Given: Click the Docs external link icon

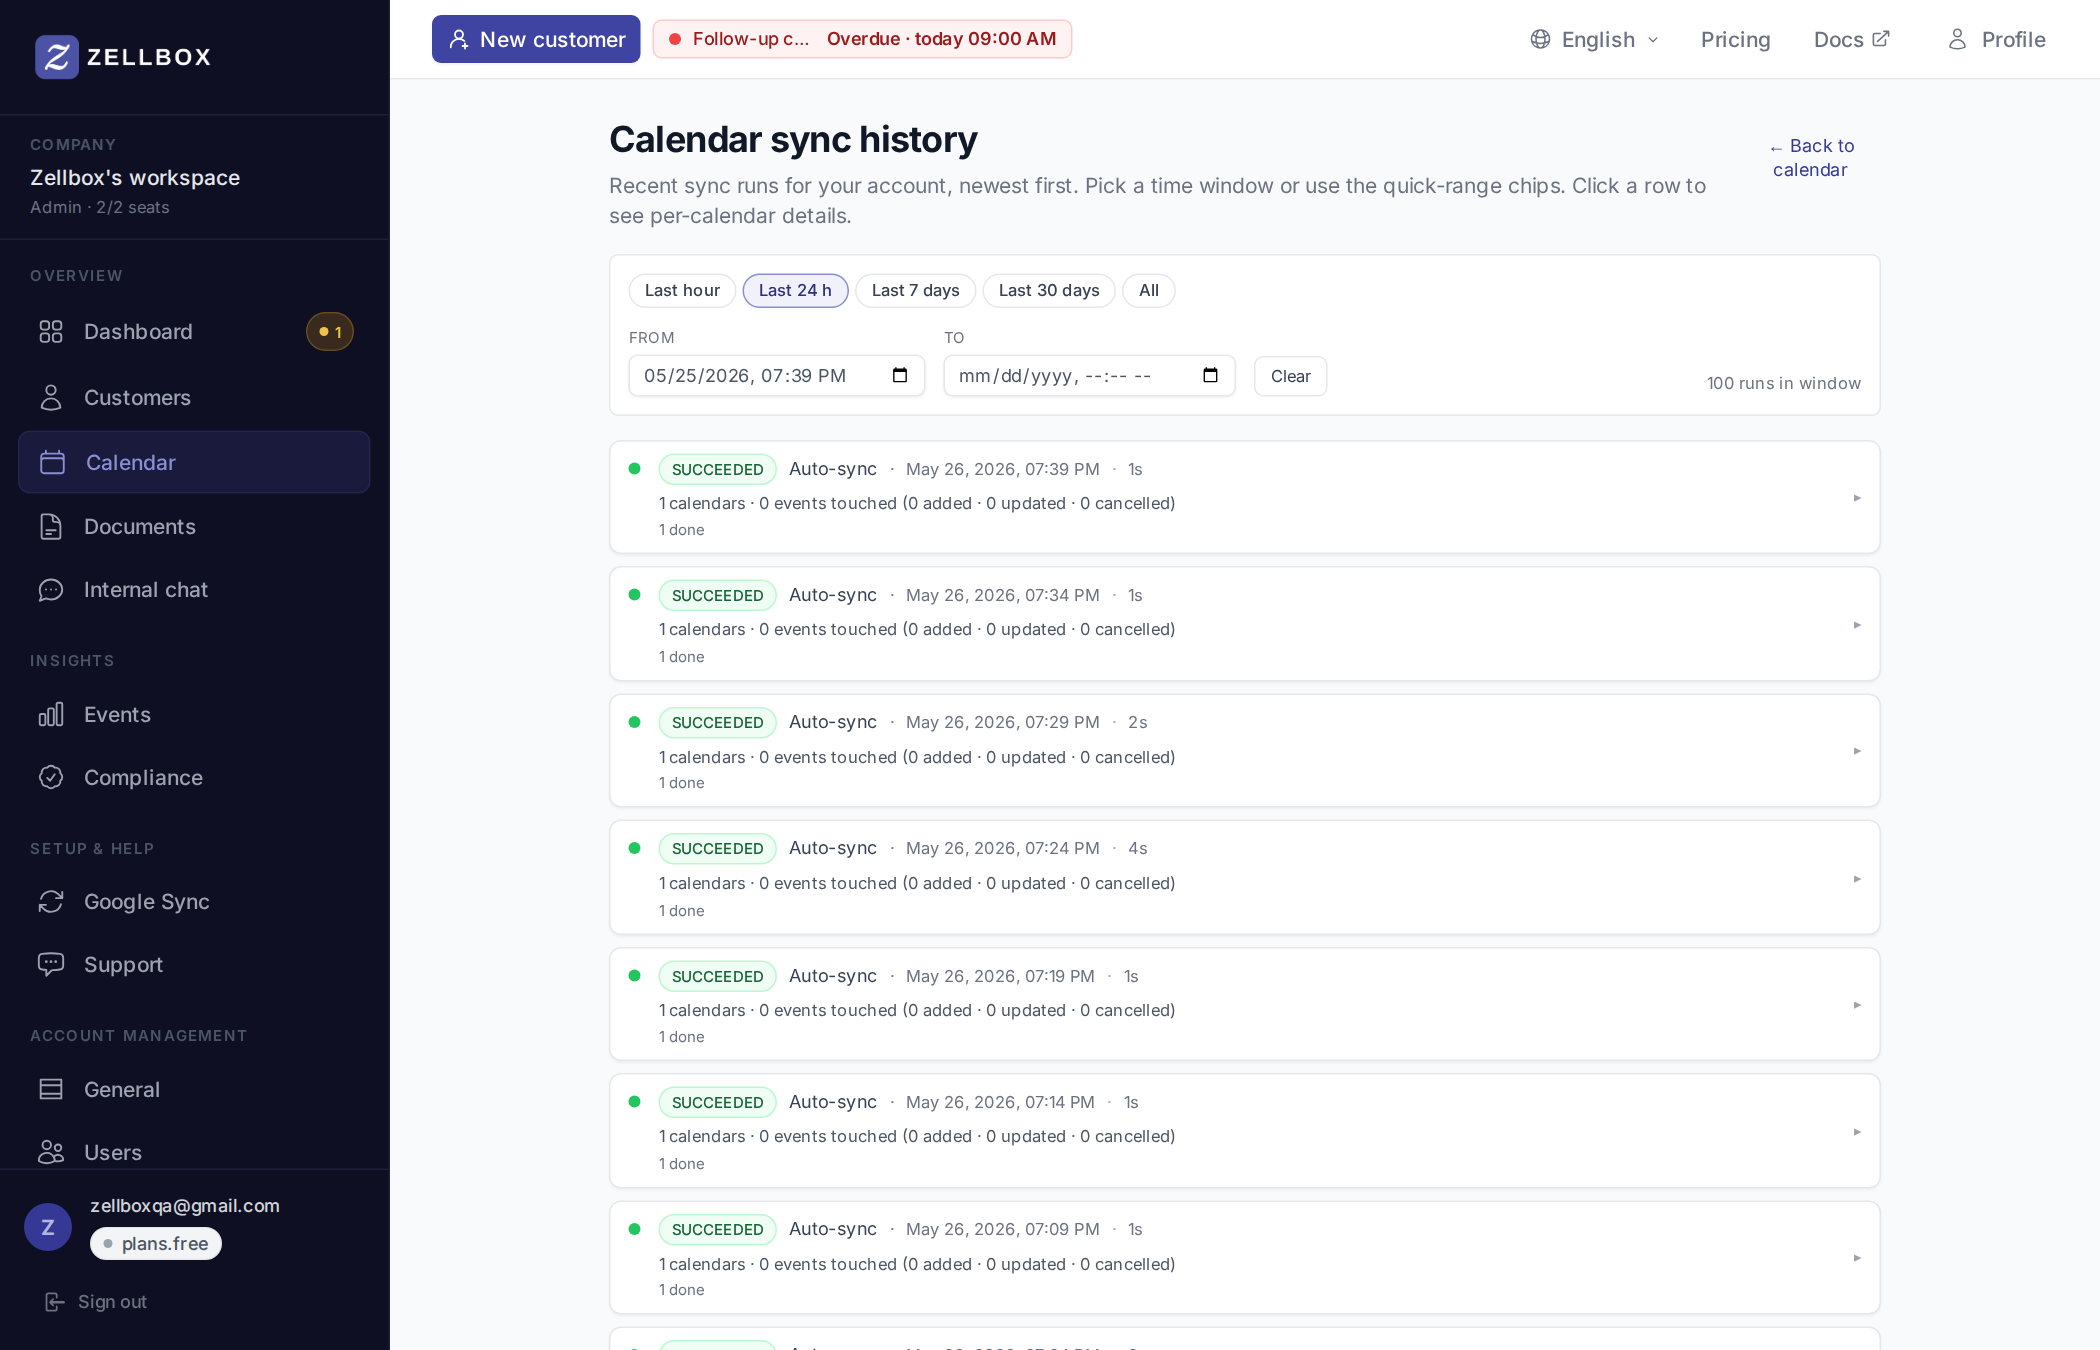Looking at the screenshot, I should click(1881, 38).
